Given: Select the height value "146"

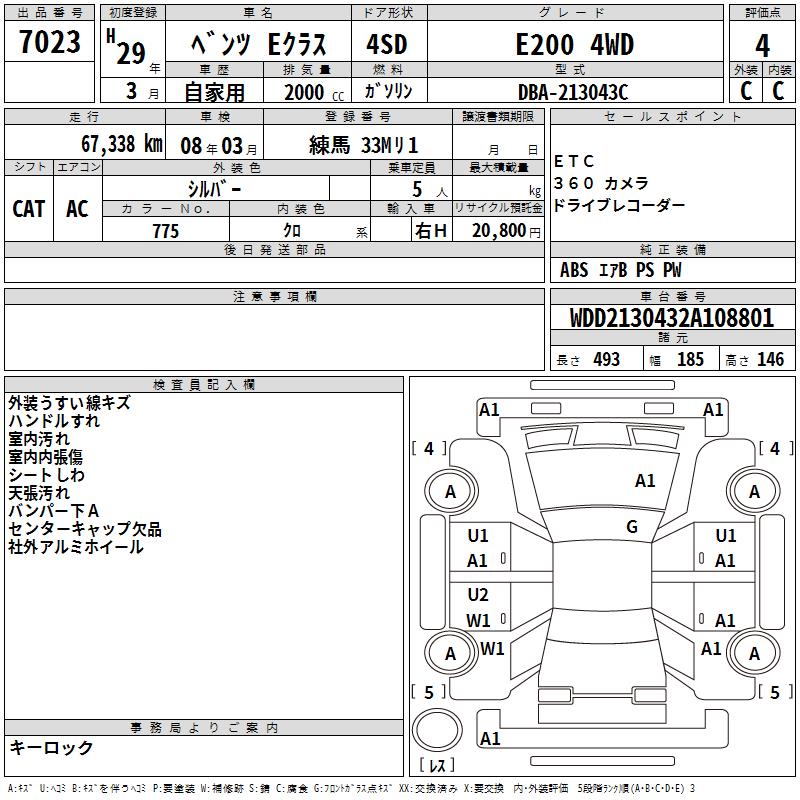Looking at the screenshot, I should (770, 359).
